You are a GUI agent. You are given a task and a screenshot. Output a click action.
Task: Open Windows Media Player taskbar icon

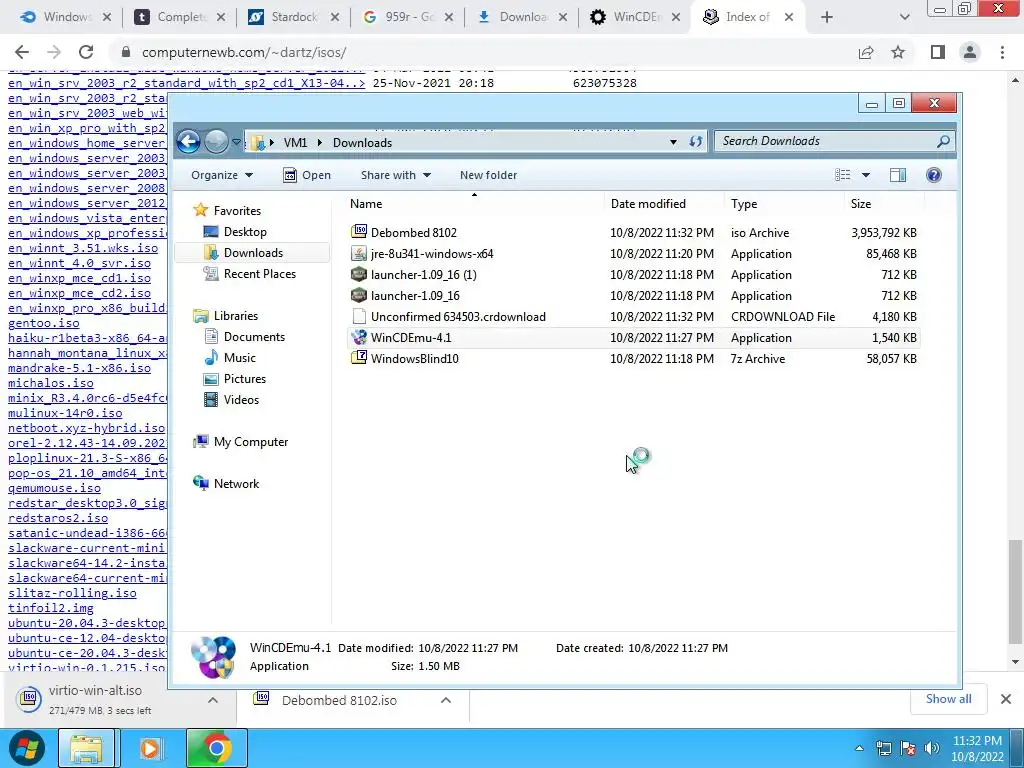(150, 748)
